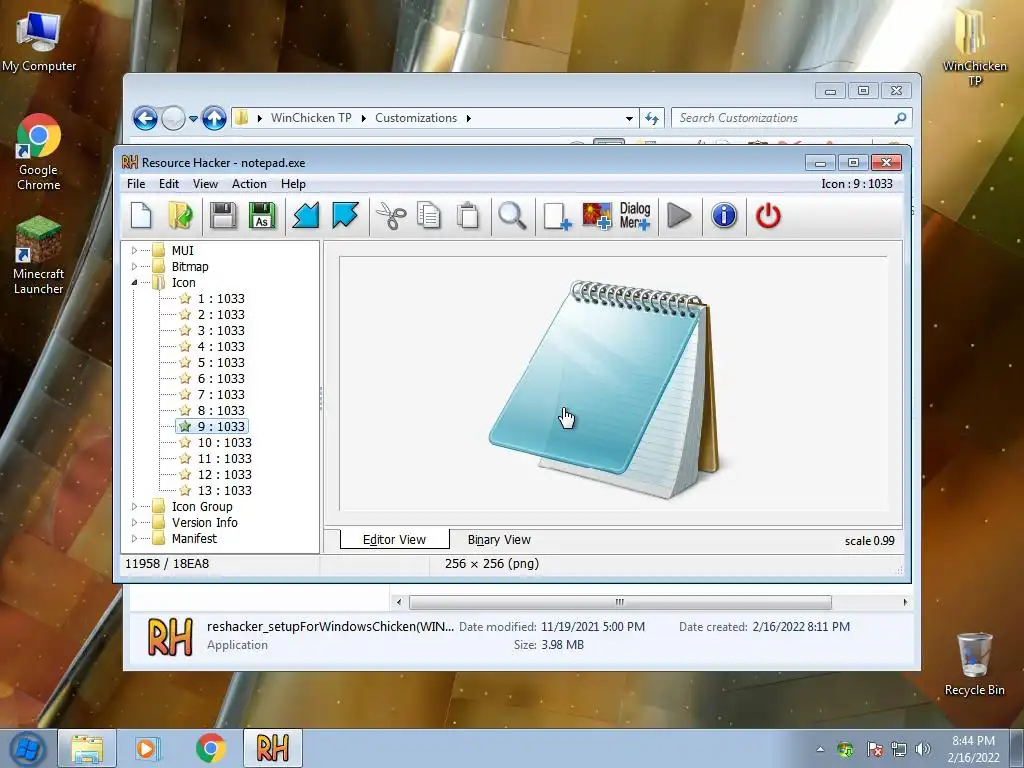
Task: Click the blue flag icon in the toolbar
Action: click(345, 216)
